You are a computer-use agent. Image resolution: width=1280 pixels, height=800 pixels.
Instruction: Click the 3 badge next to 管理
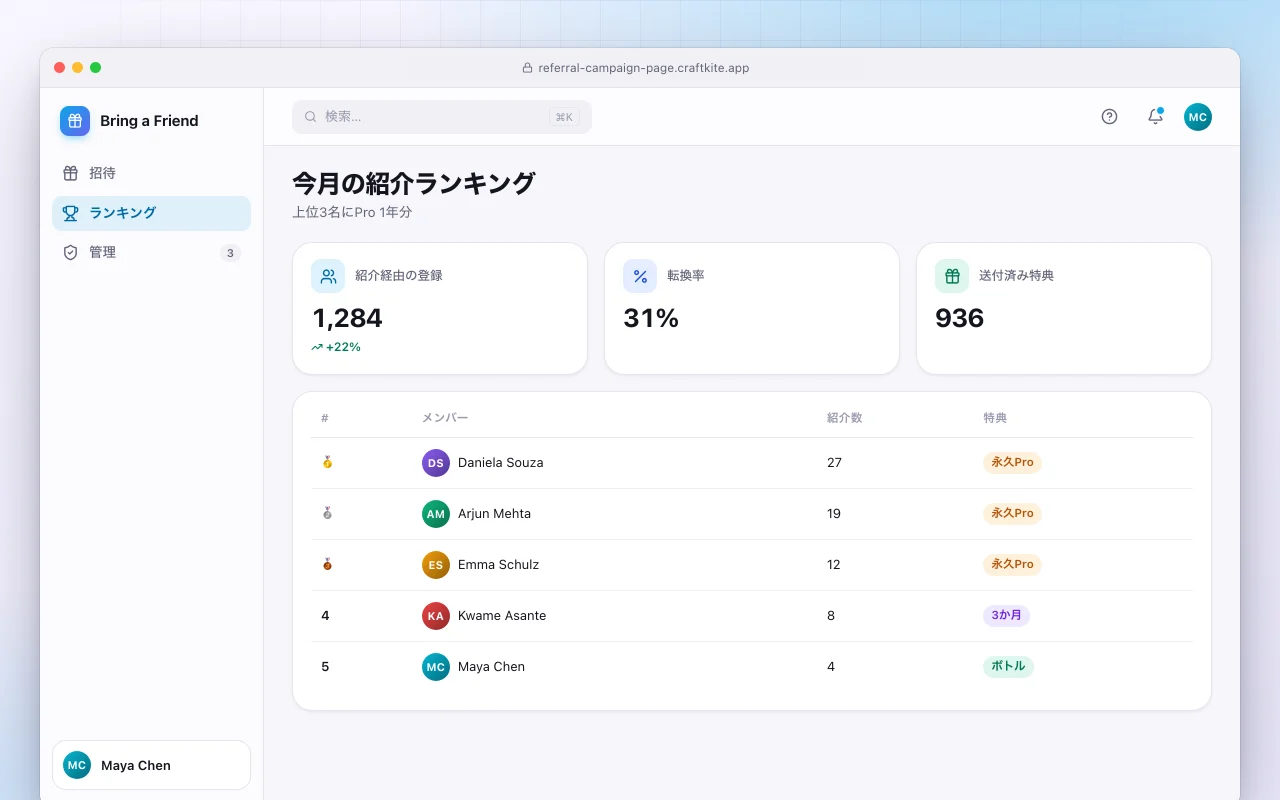point(230,253)
